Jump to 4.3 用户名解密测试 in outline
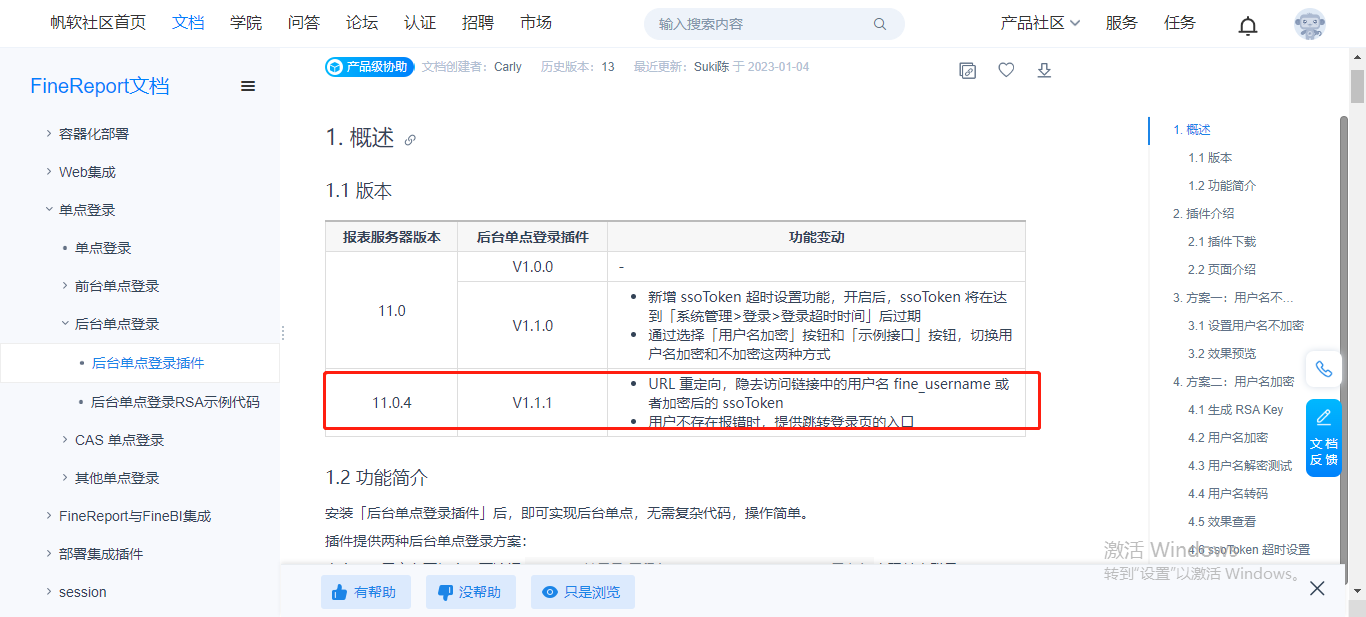 tap(1240, 466)
